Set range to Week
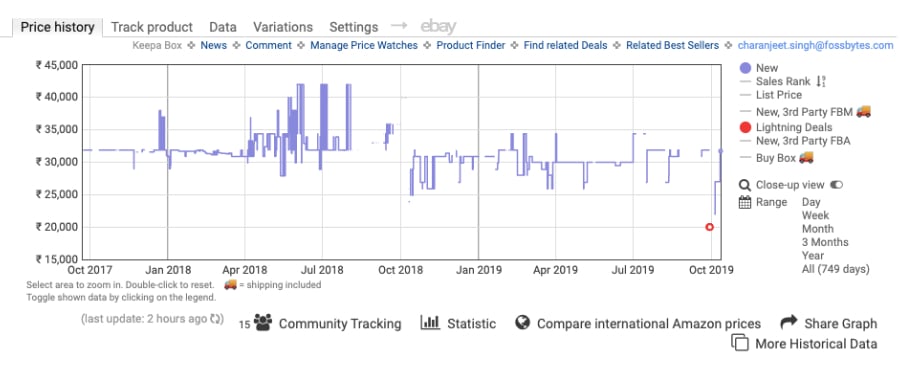 (816, 215)
